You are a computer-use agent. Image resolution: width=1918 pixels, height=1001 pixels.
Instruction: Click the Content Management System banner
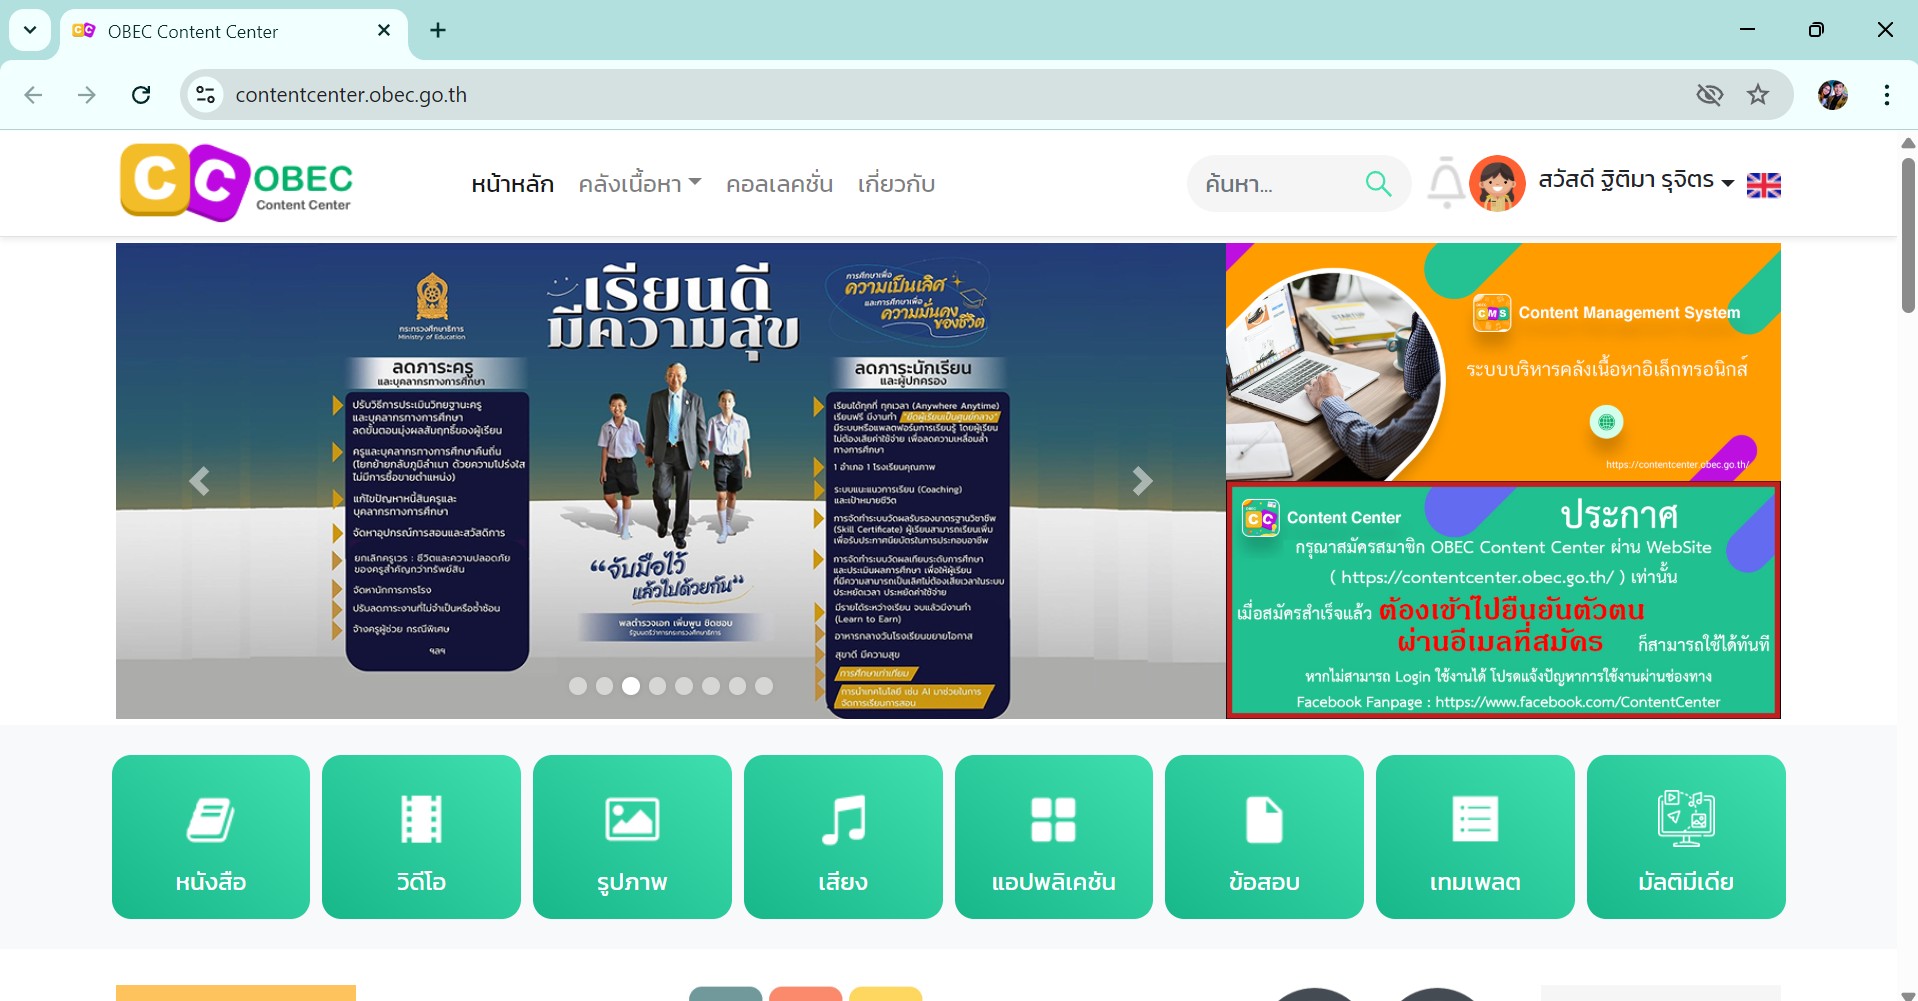pyautogui.click(x=1502, y=362)
